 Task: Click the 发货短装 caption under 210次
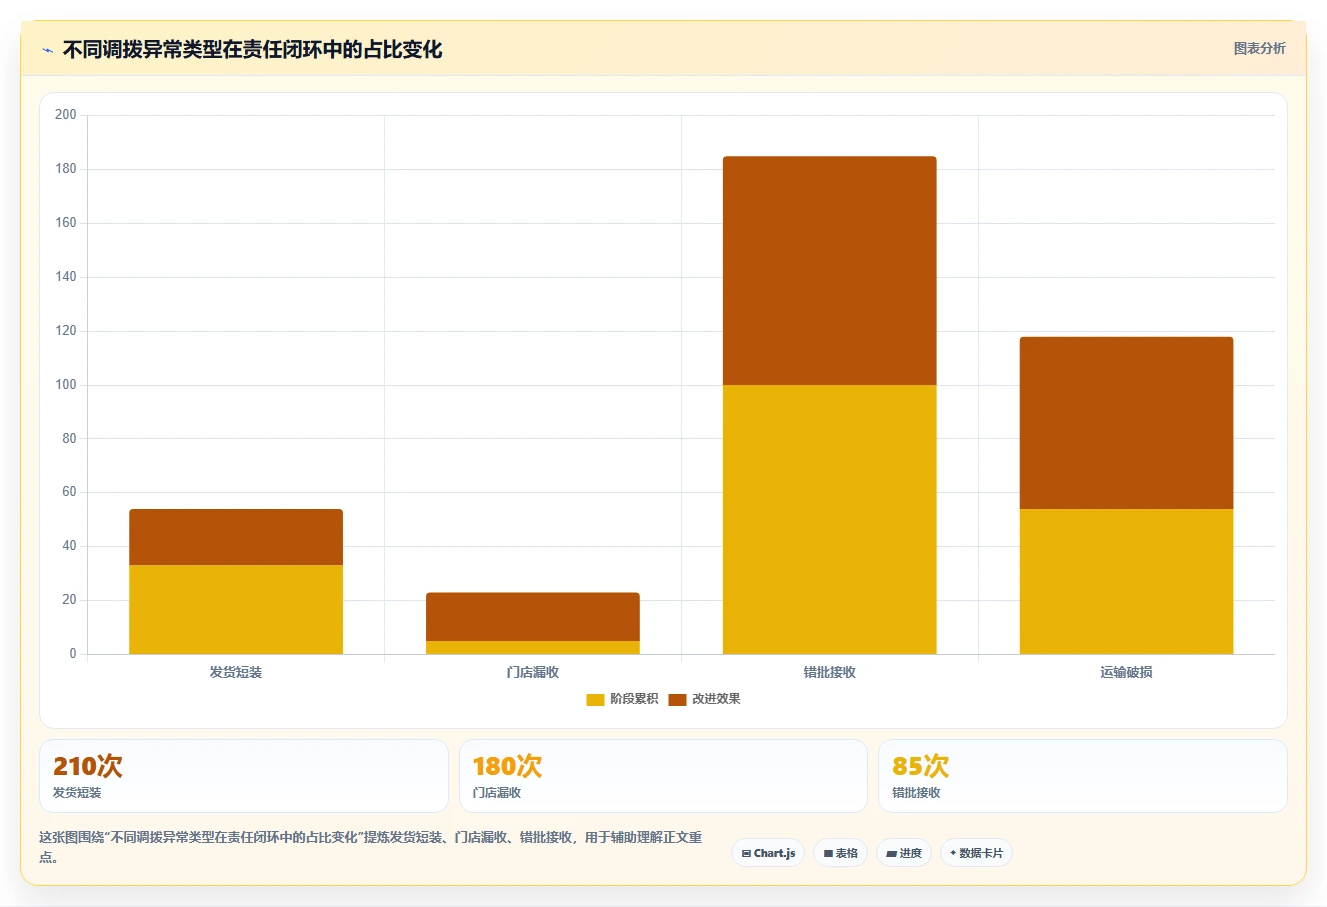(77, 793)
